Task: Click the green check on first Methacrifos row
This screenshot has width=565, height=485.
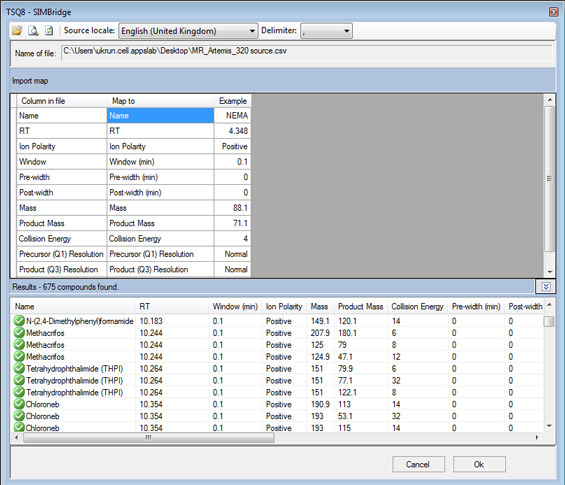Action: click(19, 333)
